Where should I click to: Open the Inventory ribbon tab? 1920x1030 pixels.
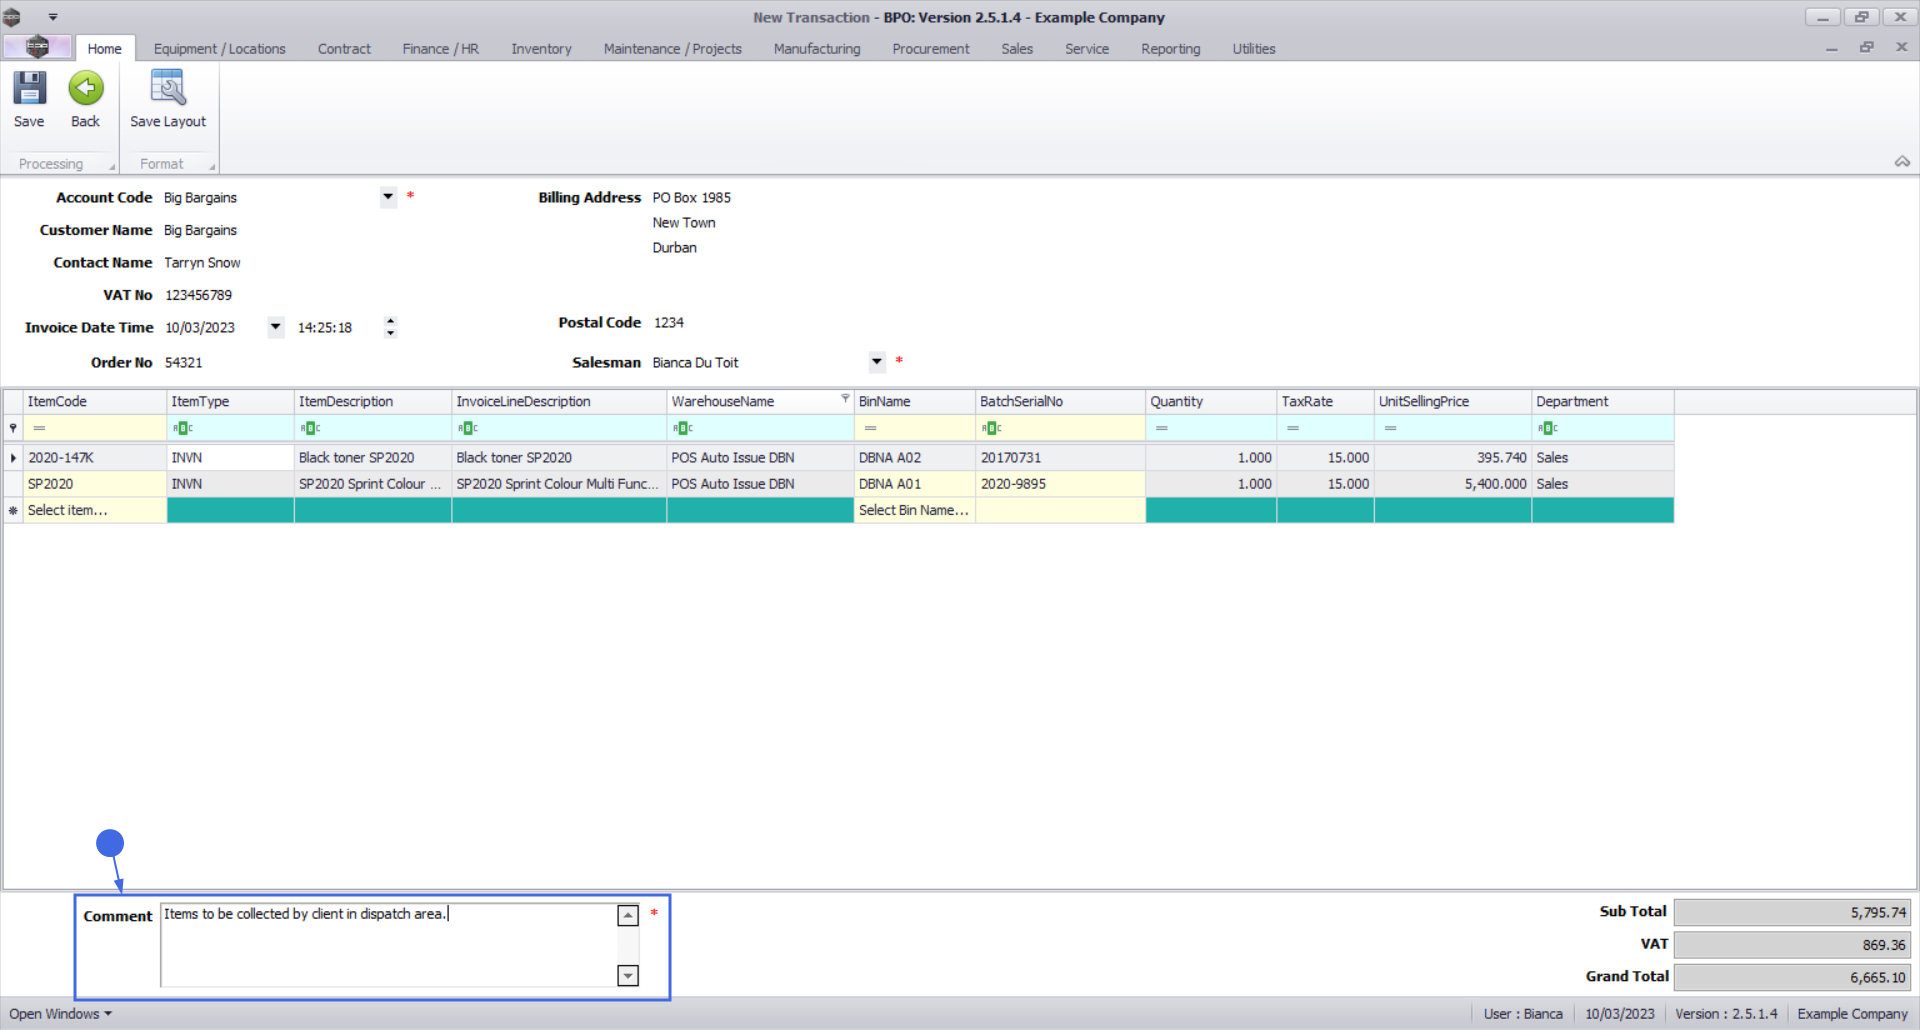pyautogui.click(x=541, y=49)
